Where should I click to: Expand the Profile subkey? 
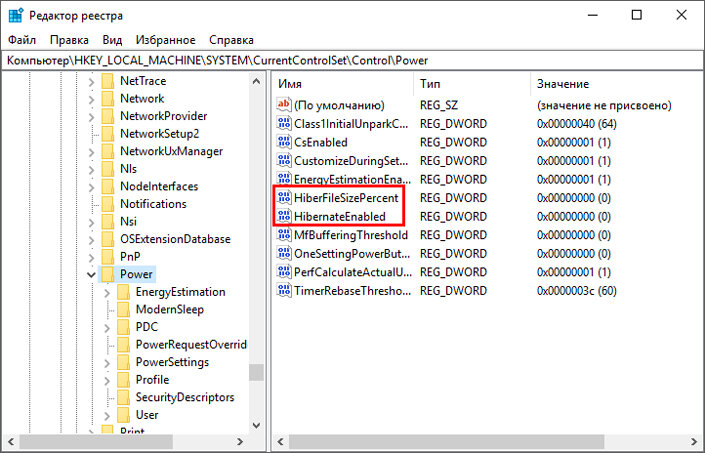107,380
